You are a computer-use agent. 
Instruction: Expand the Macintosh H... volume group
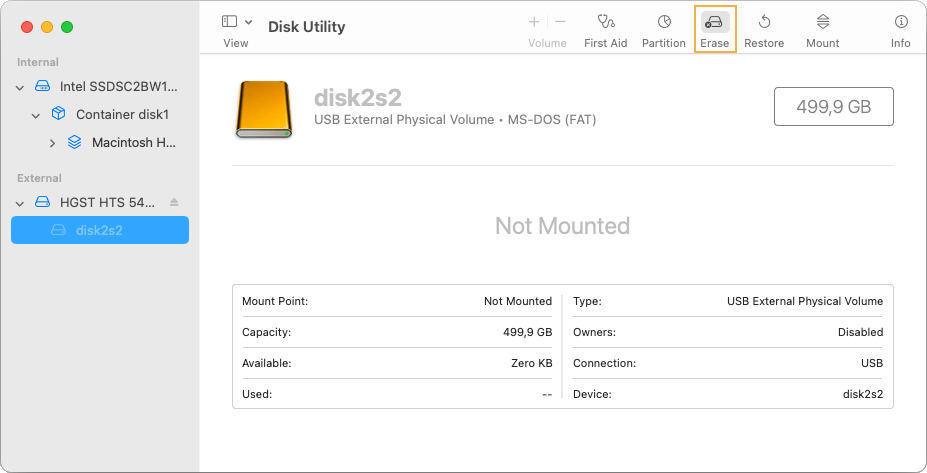pyautogui.click(x=52, y=143)
